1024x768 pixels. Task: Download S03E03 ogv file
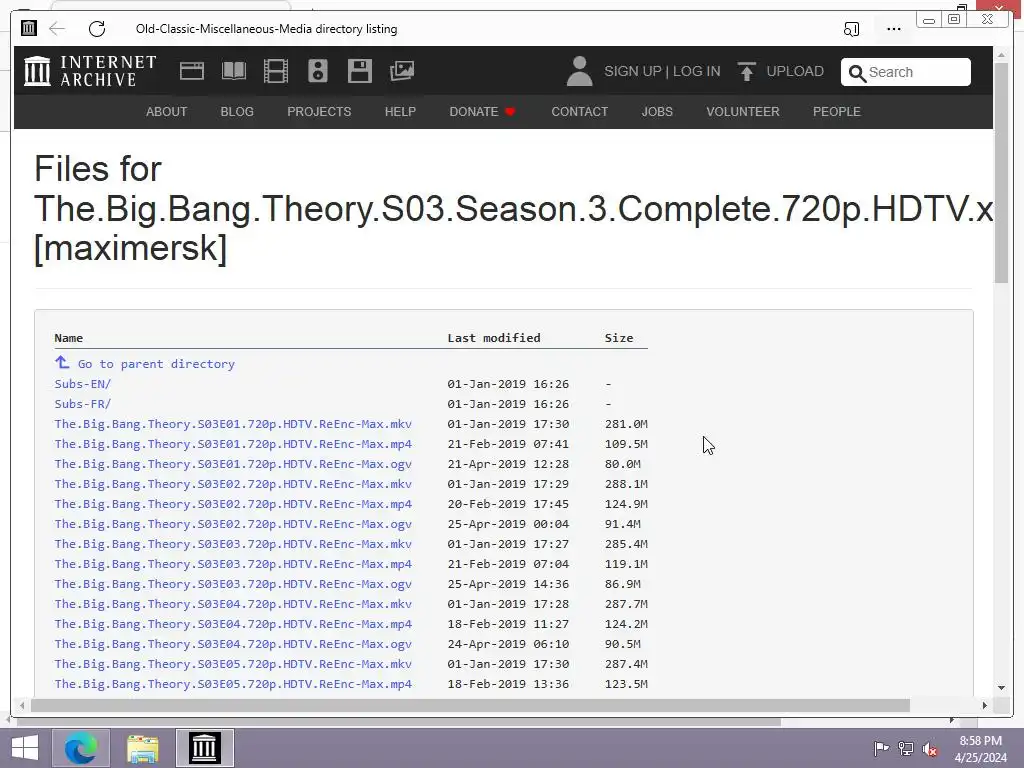coord(233,584)
